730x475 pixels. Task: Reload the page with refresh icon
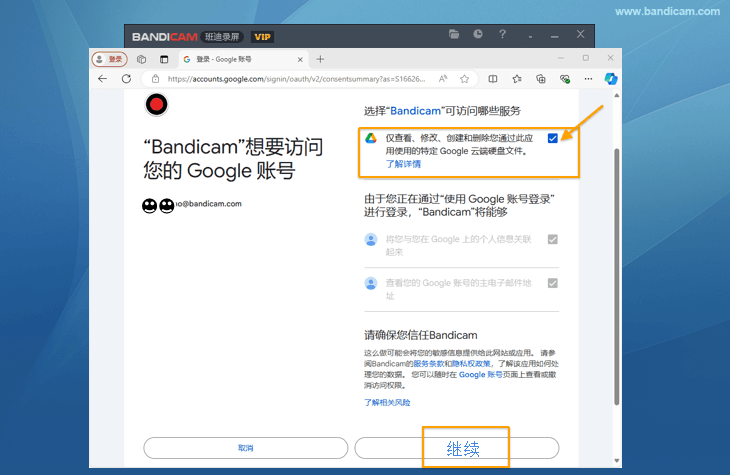click(126, 78)
